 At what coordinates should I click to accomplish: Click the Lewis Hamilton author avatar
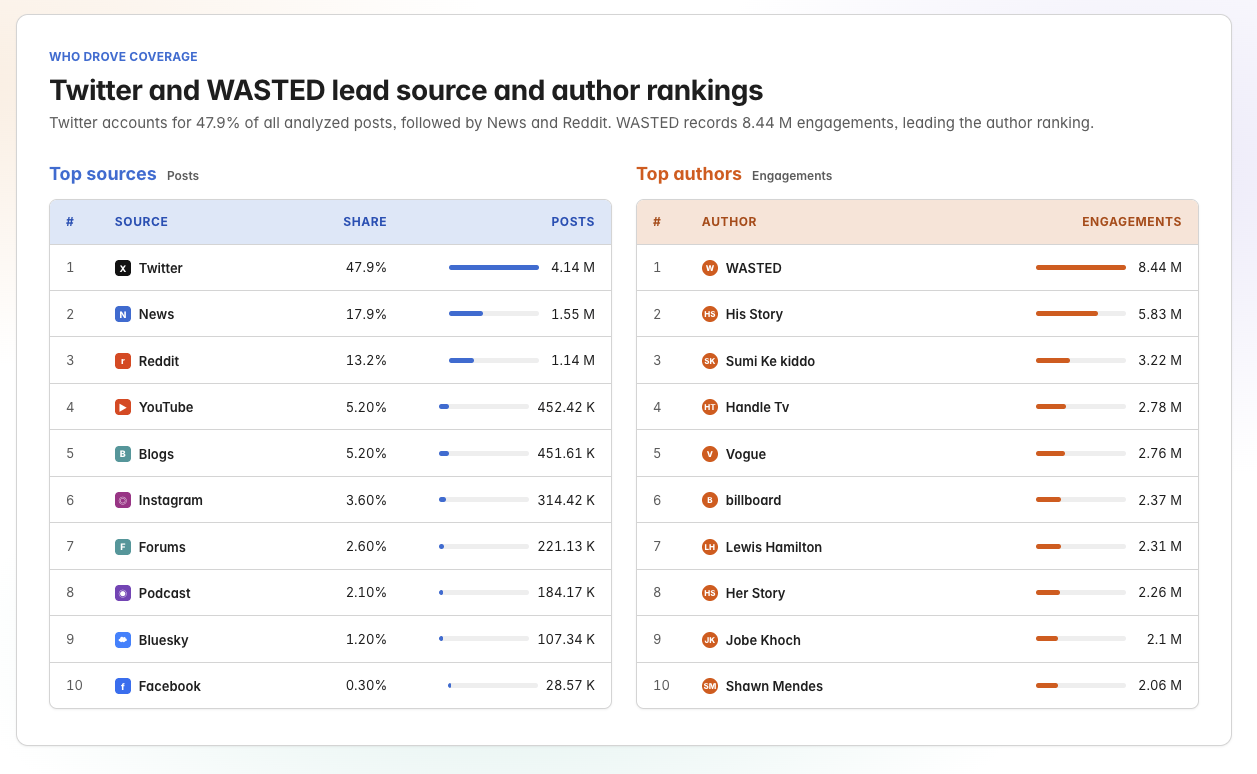tap(710, 547)
